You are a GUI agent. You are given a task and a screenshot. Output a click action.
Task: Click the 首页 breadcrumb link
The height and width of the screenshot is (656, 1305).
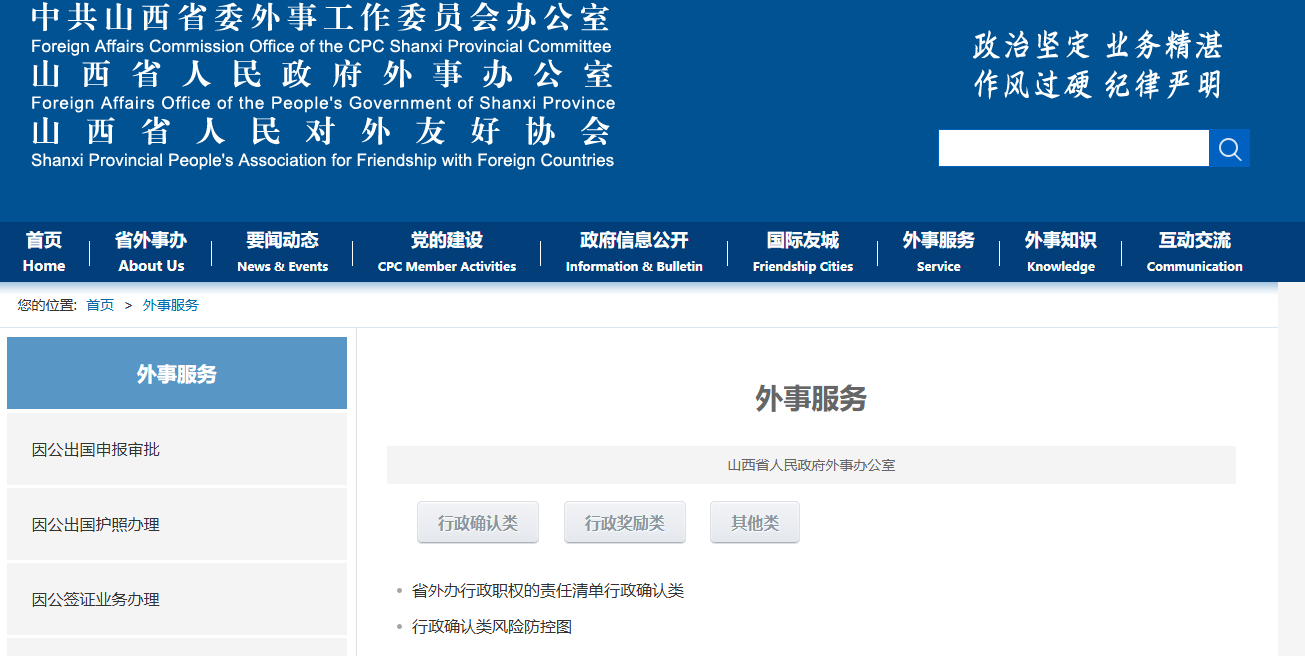[x=100, y=305]
